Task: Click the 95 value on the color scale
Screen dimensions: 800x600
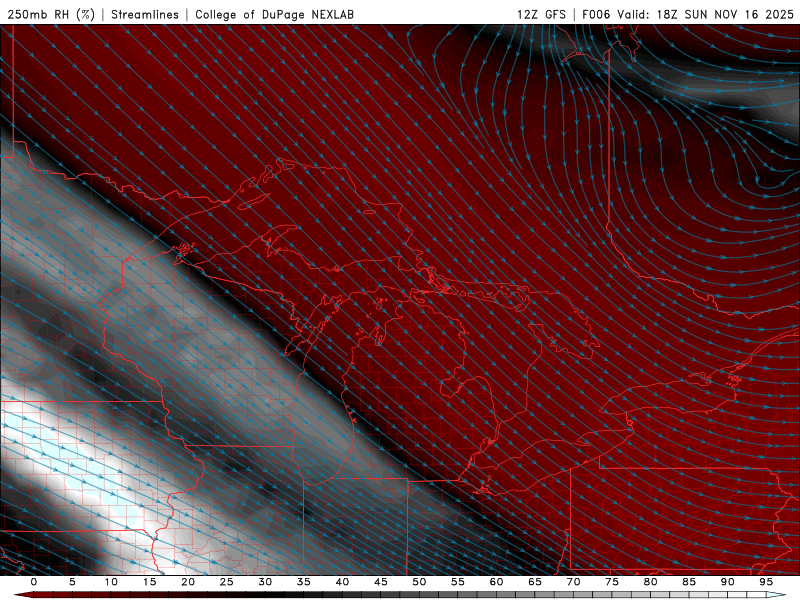Action: coord(765,582)
